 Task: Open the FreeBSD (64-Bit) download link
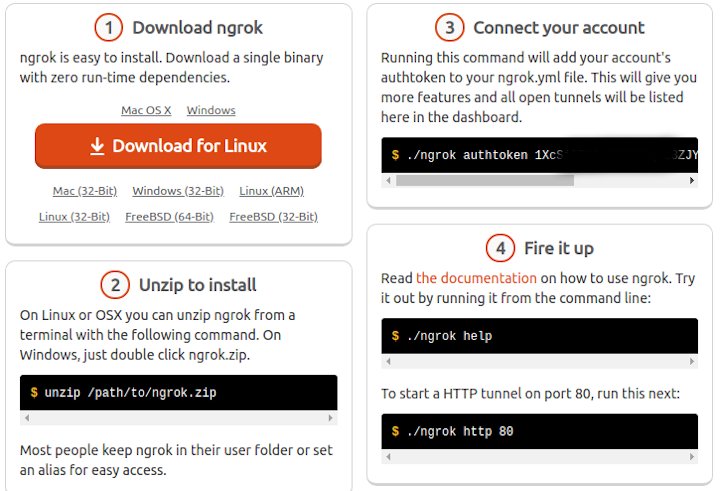[x=169, y=216]
